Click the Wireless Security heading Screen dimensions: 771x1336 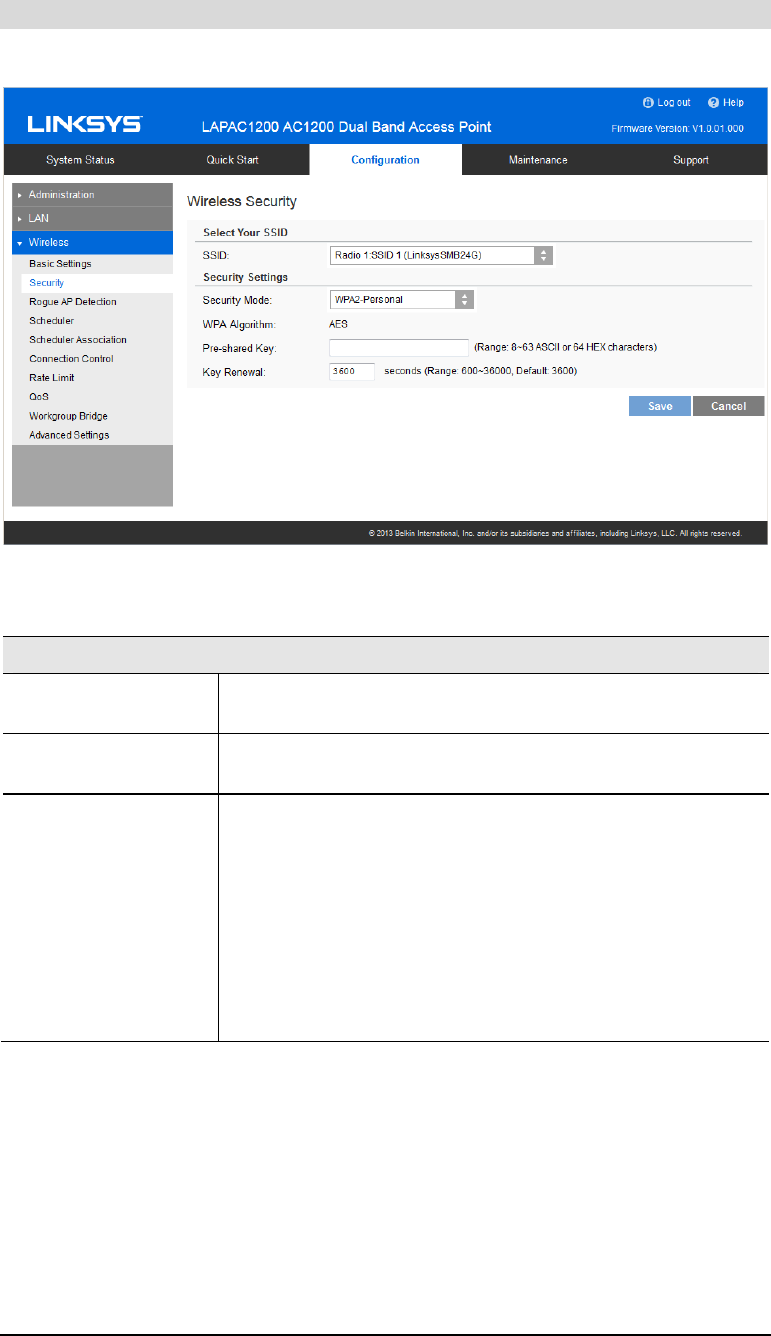[242, 202]
